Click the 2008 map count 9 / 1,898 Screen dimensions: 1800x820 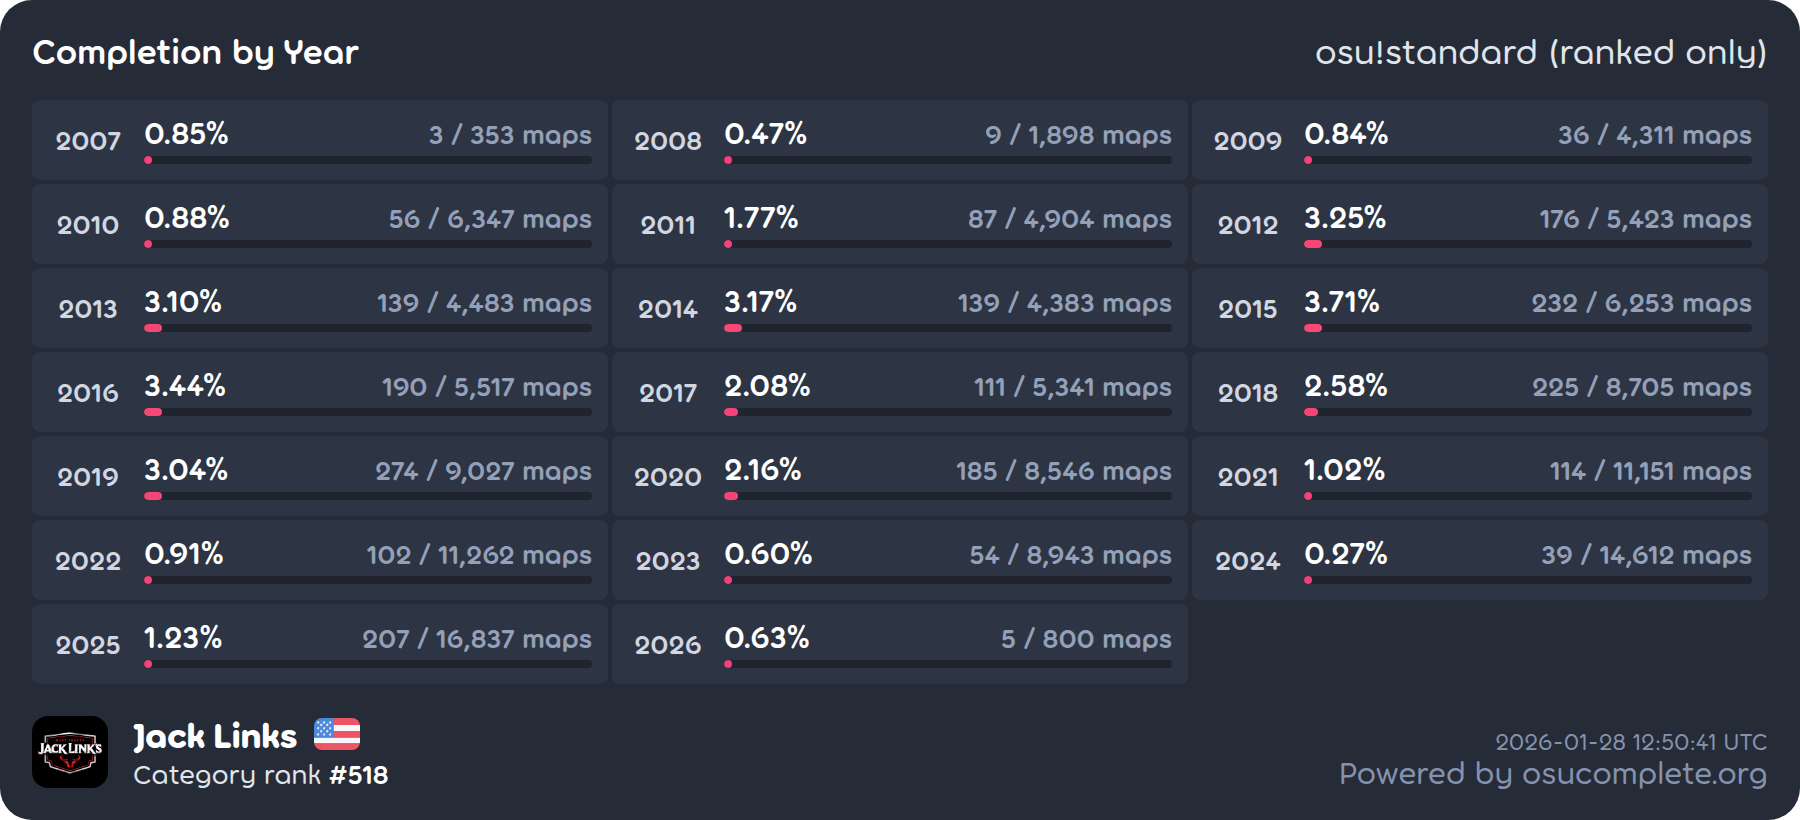(x=1078, y=135)
